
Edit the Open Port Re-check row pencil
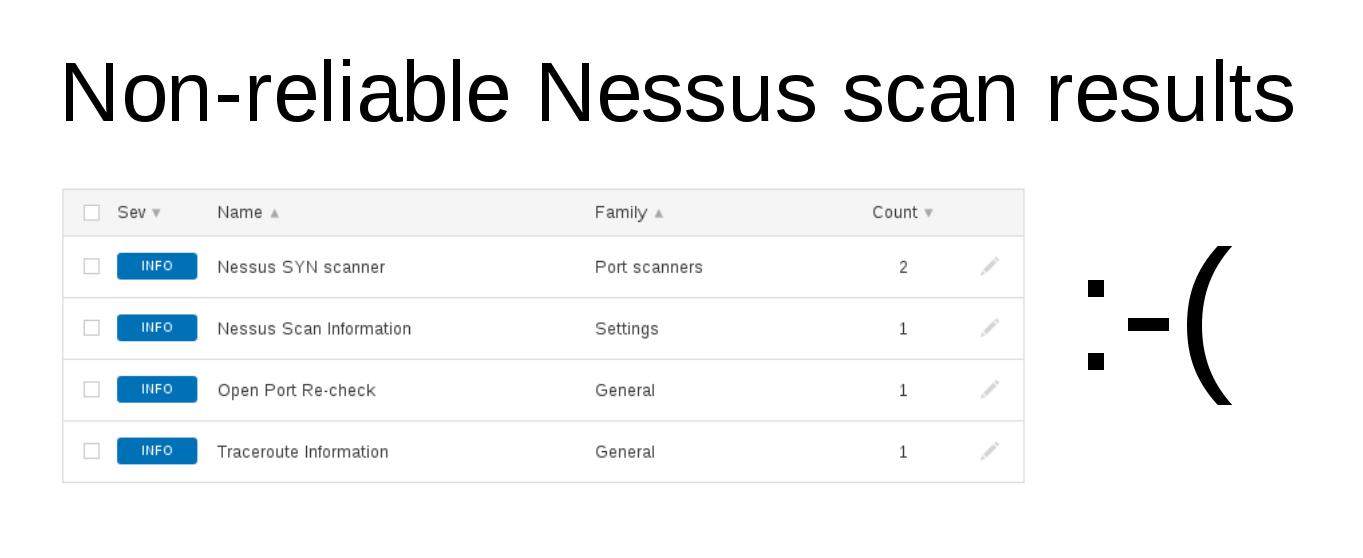[989, 389]
